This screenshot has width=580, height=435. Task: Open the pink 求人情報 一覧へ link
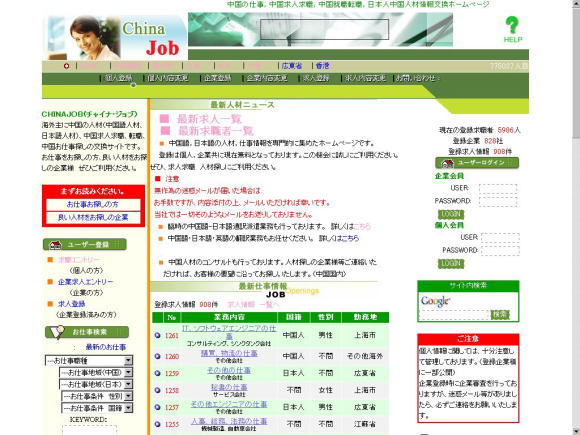point(253,304)
